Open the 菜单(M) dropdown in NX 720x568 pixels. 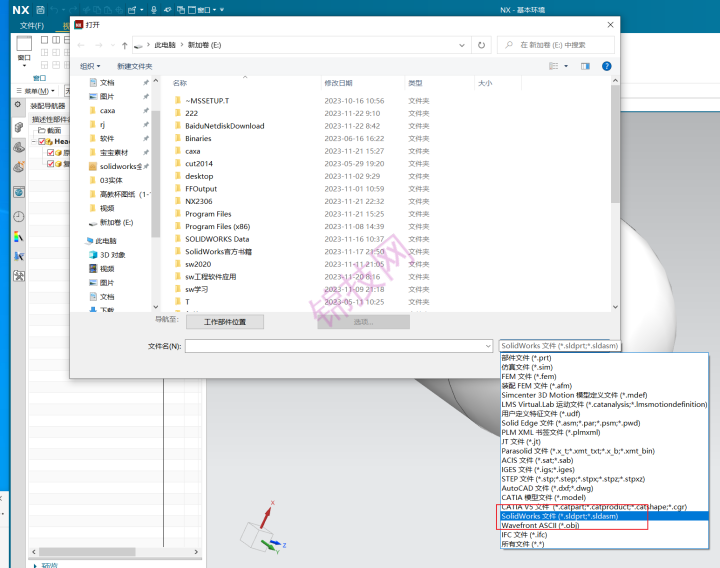(x=36, y=91)
